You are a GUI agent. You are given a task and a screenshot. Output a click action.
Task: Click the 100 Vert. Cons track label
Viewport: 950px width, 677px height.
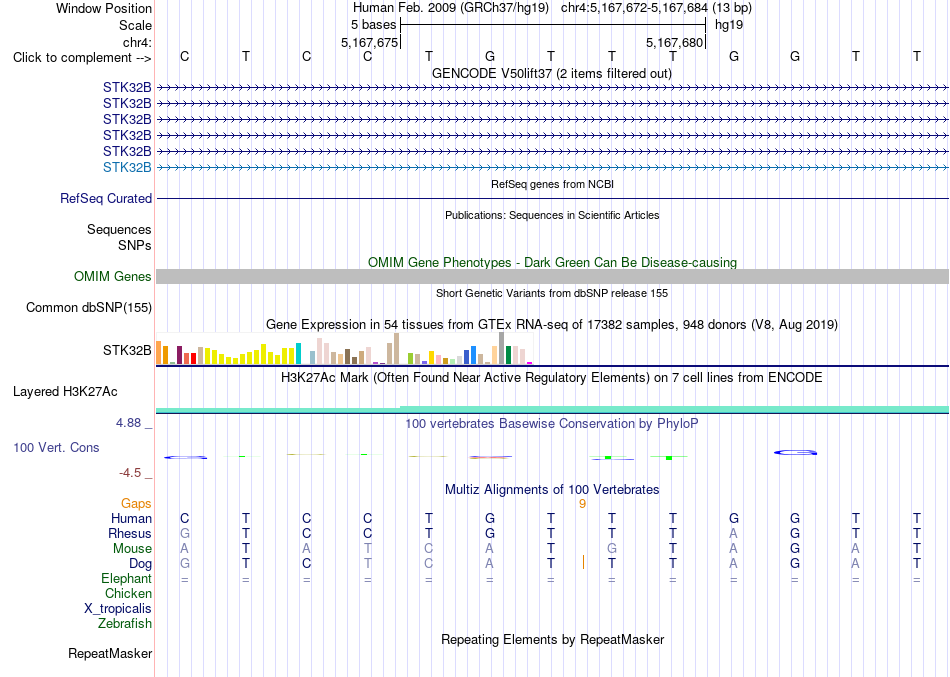(56, 447)
